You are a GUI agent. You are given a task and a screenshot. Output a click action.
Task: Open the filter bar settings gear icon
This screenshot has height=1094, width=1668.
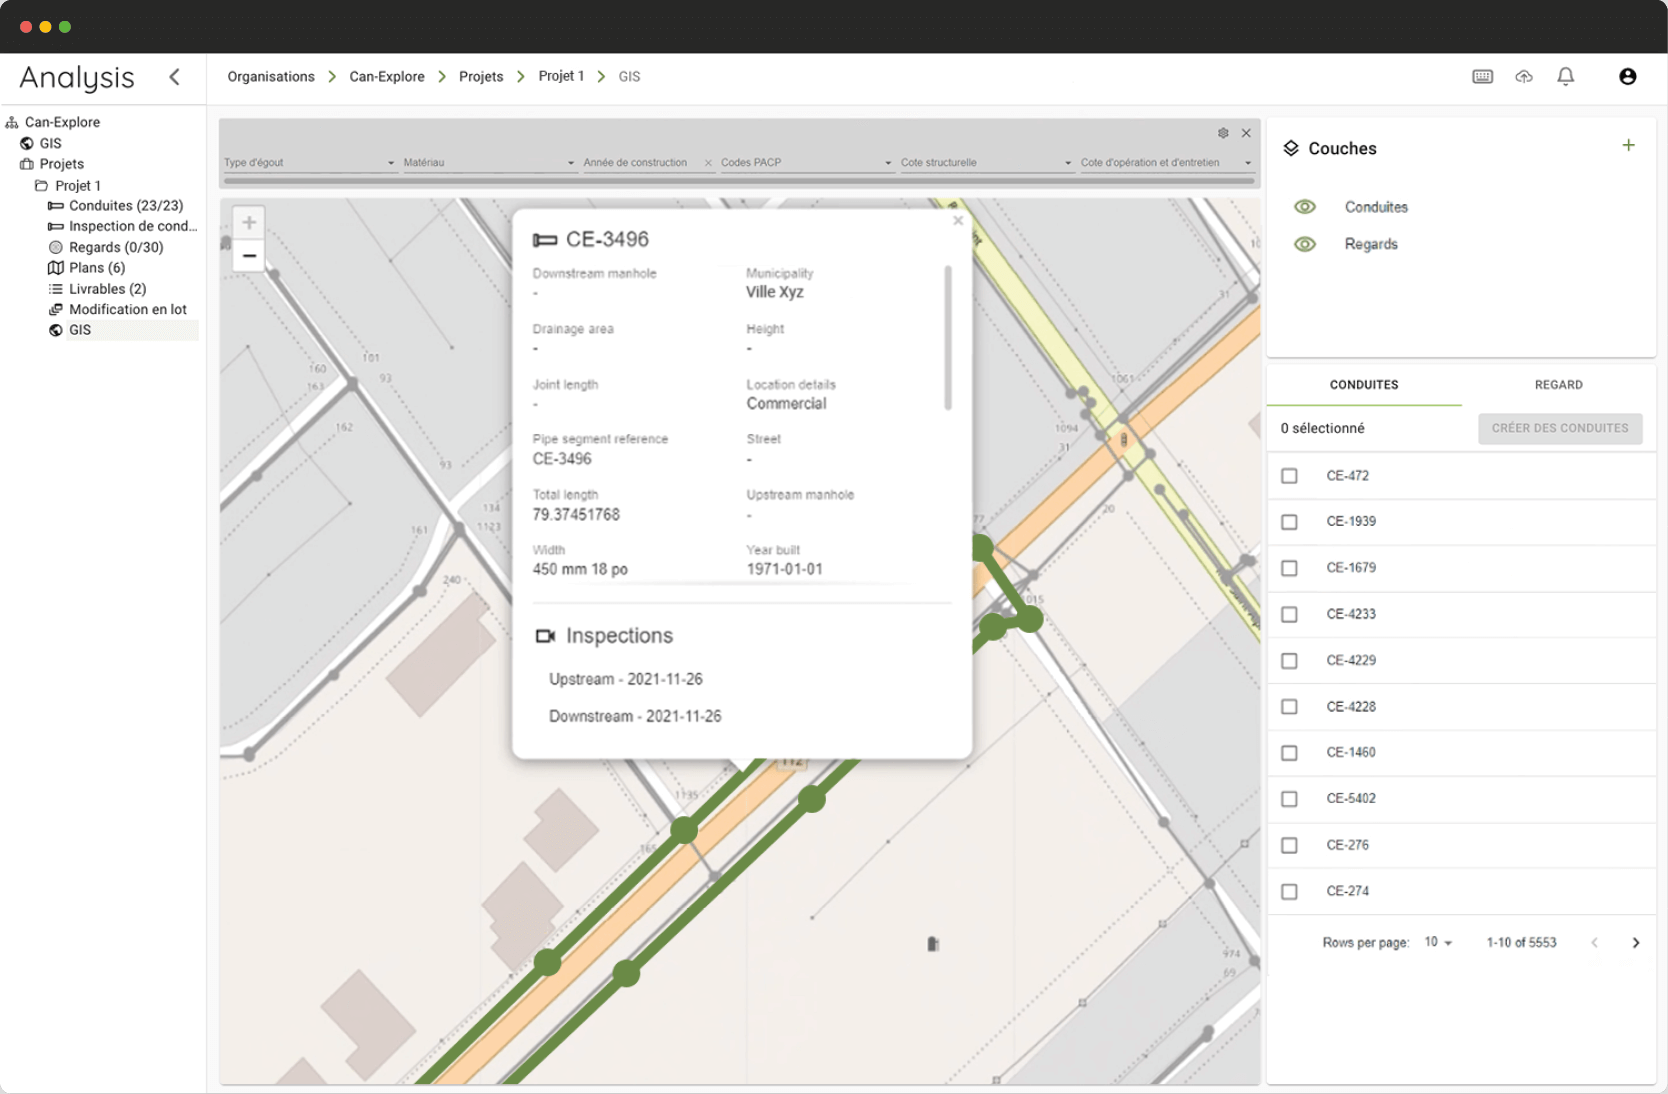[1222, 132]
